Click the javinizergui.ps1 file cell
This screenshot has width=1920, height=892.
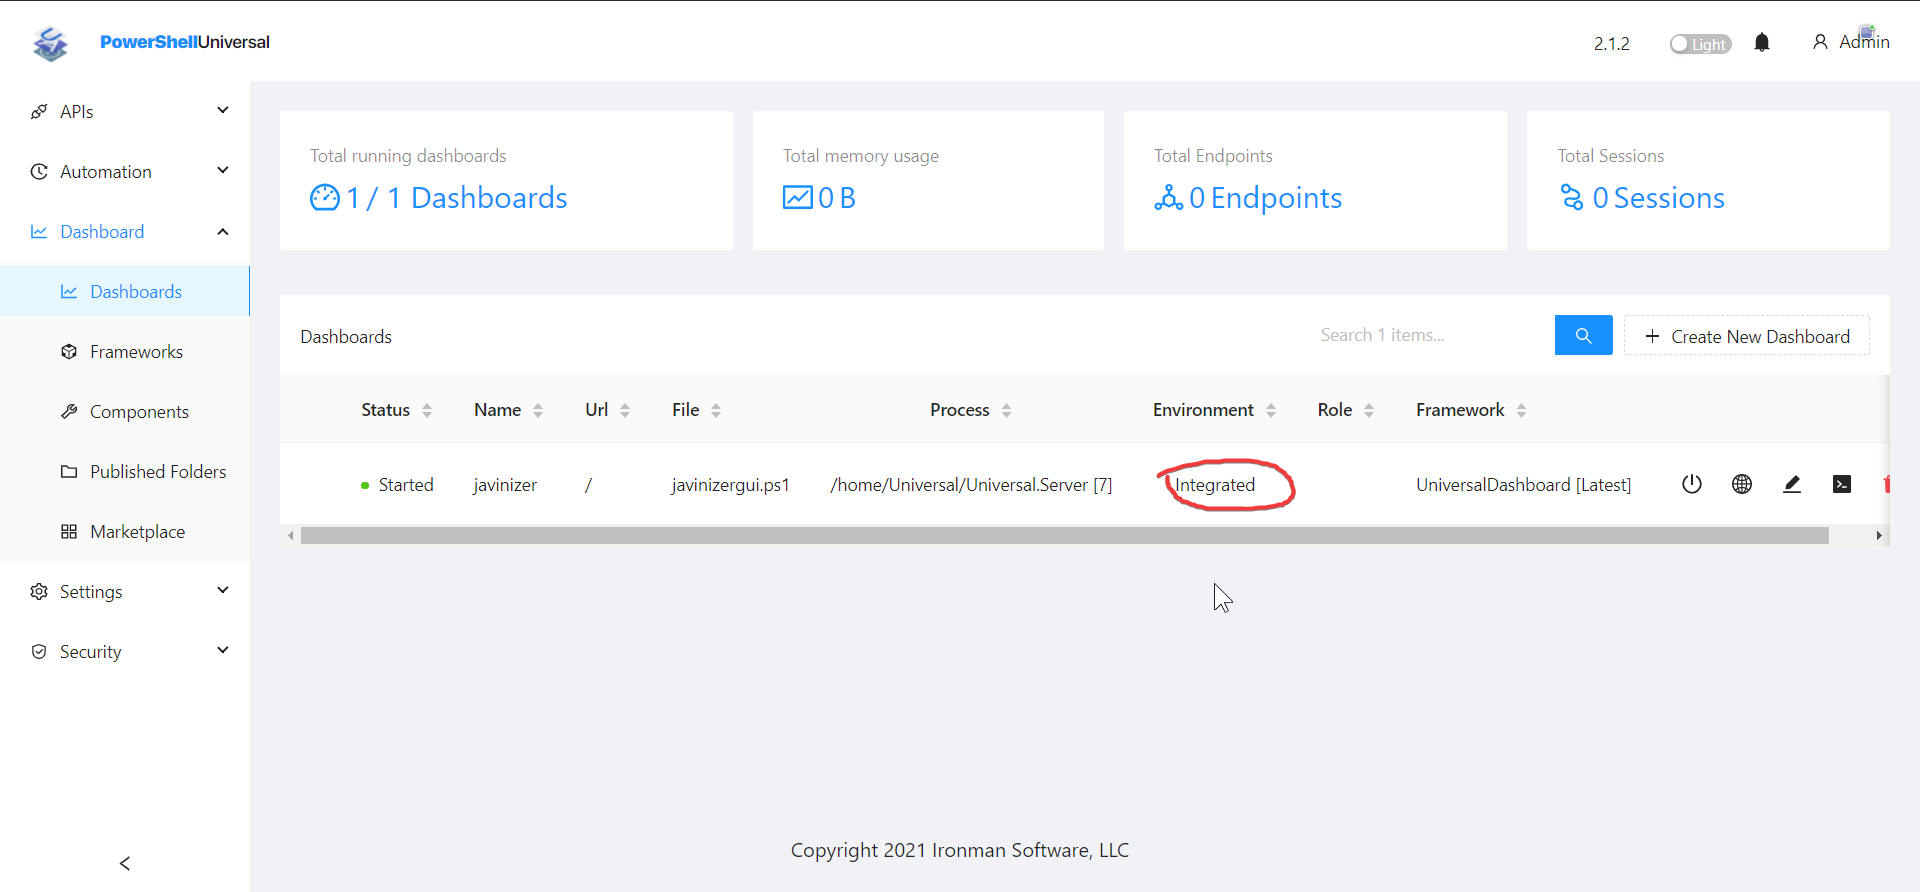click(x=731, y=485)
